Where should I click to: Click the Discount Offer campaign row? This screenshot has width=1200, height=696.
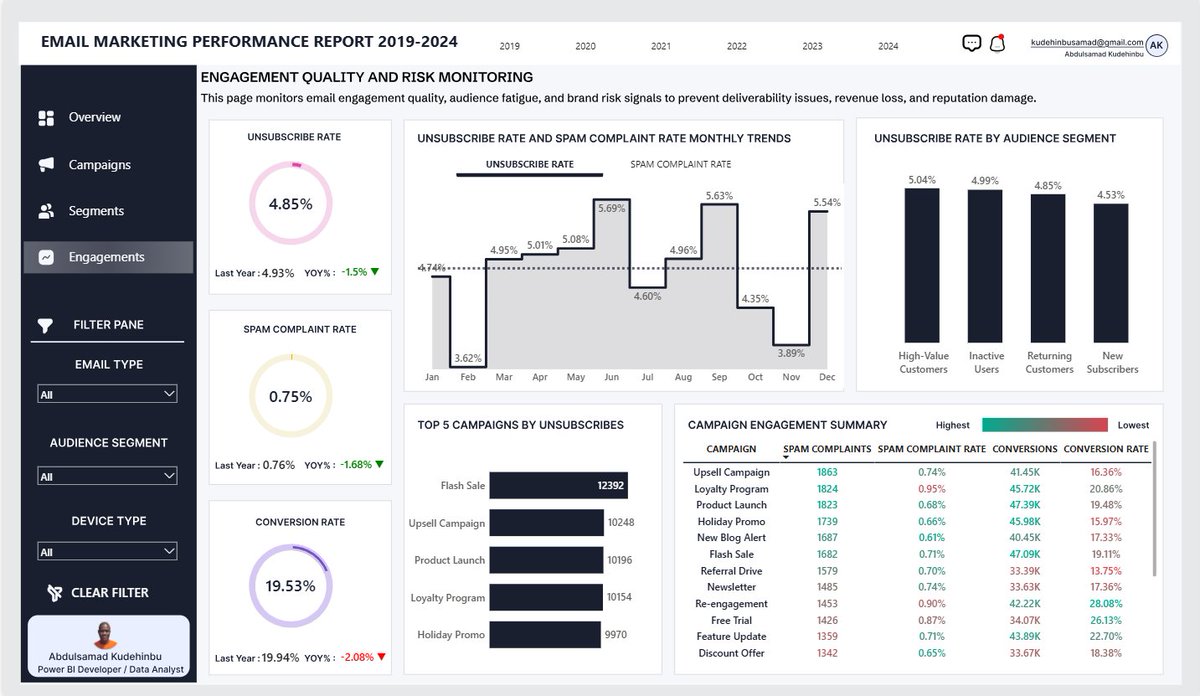coord(917,653)
